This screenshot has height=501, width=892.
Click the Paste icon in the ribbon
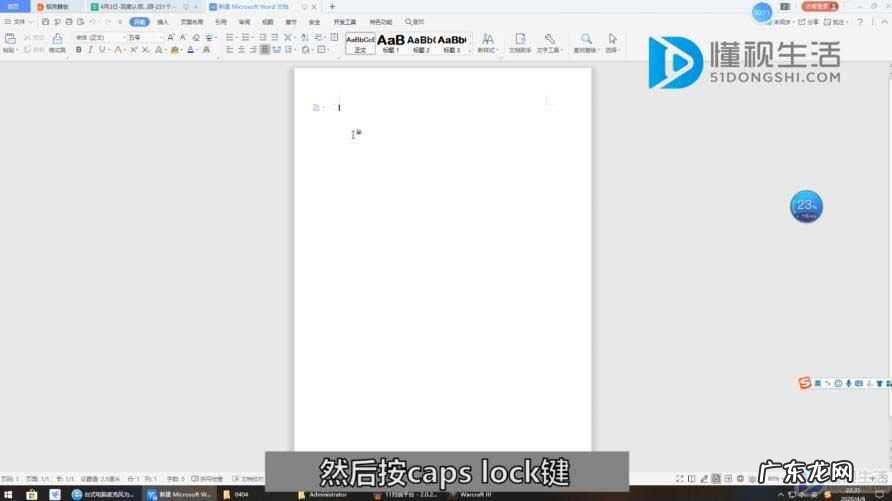click(x=10, y=39)
